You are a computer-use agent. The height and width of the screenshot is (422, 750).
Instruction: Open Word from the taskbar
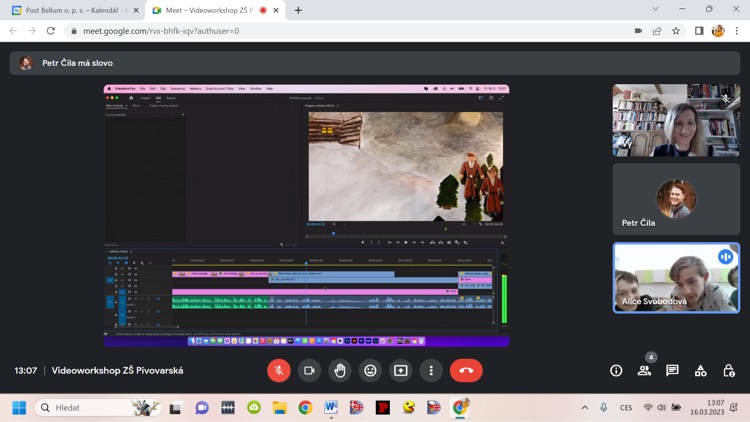point(331,408)
